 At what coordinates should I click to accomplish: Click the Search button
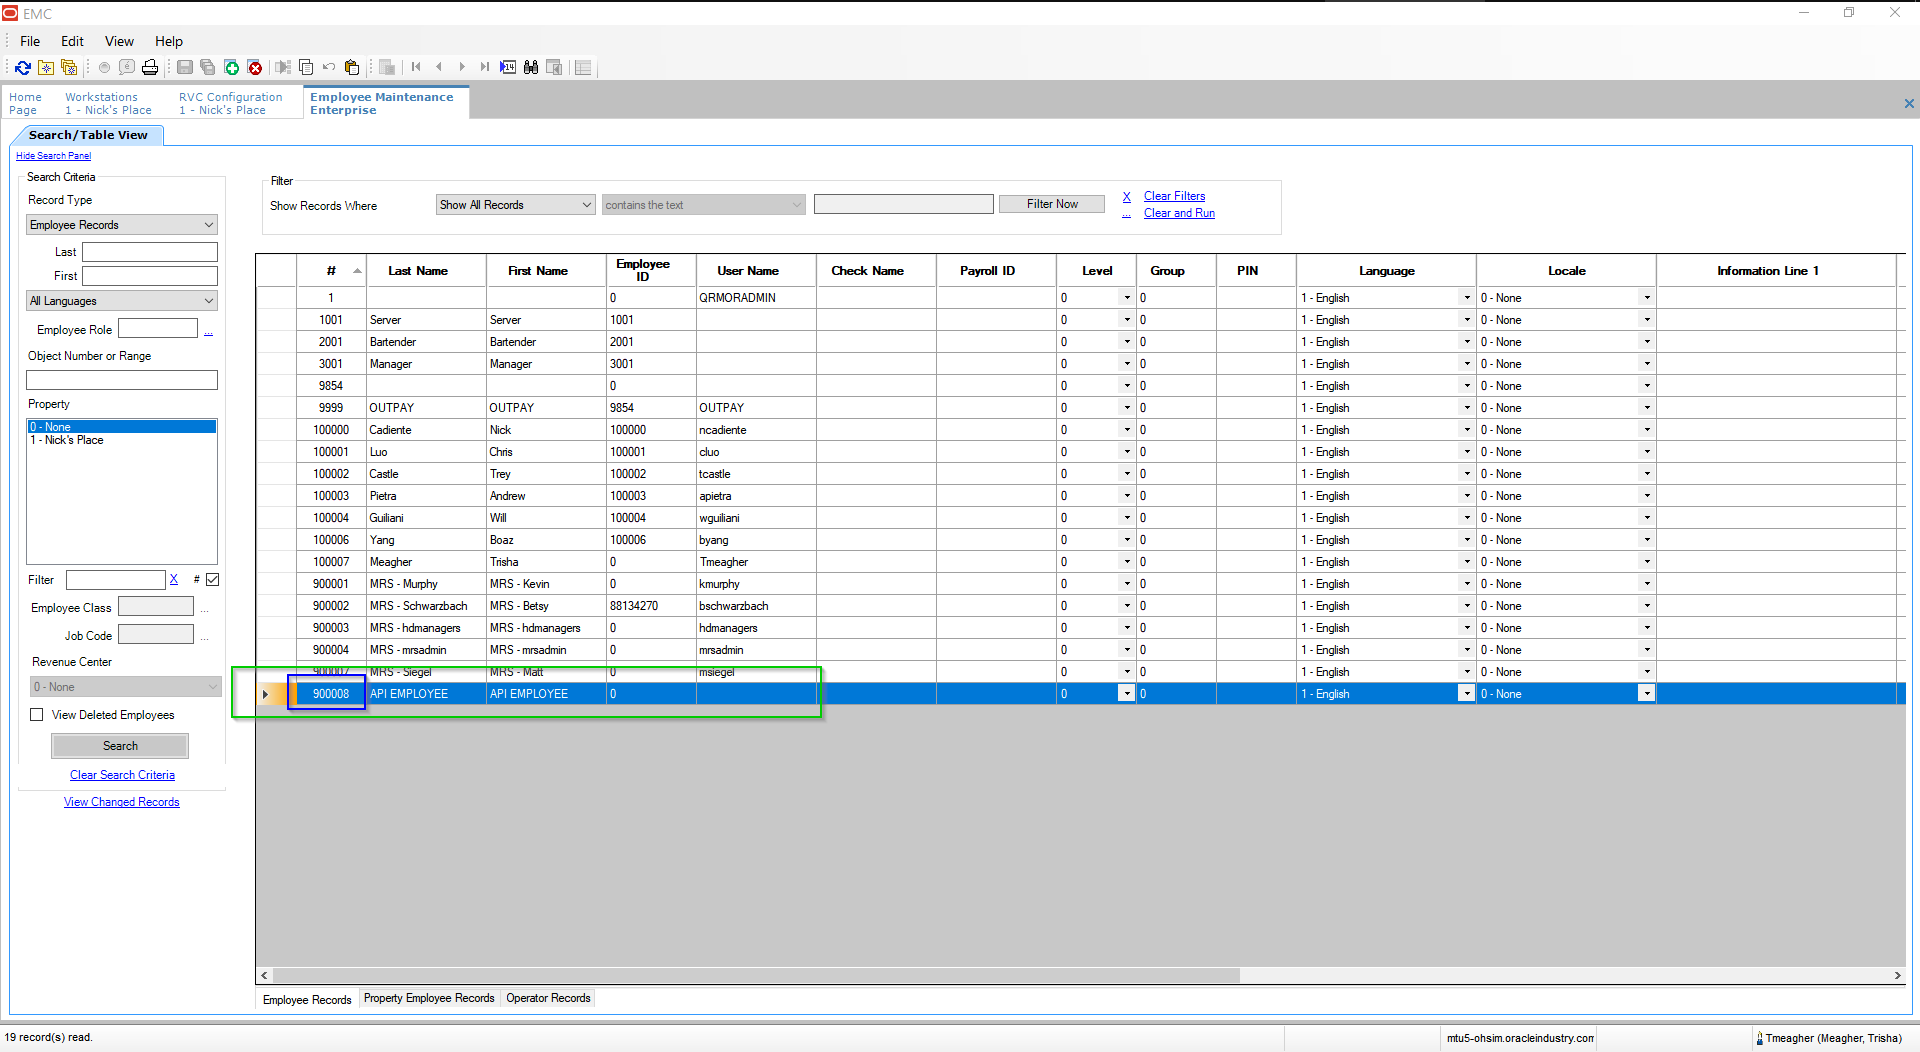pos(119,745)
